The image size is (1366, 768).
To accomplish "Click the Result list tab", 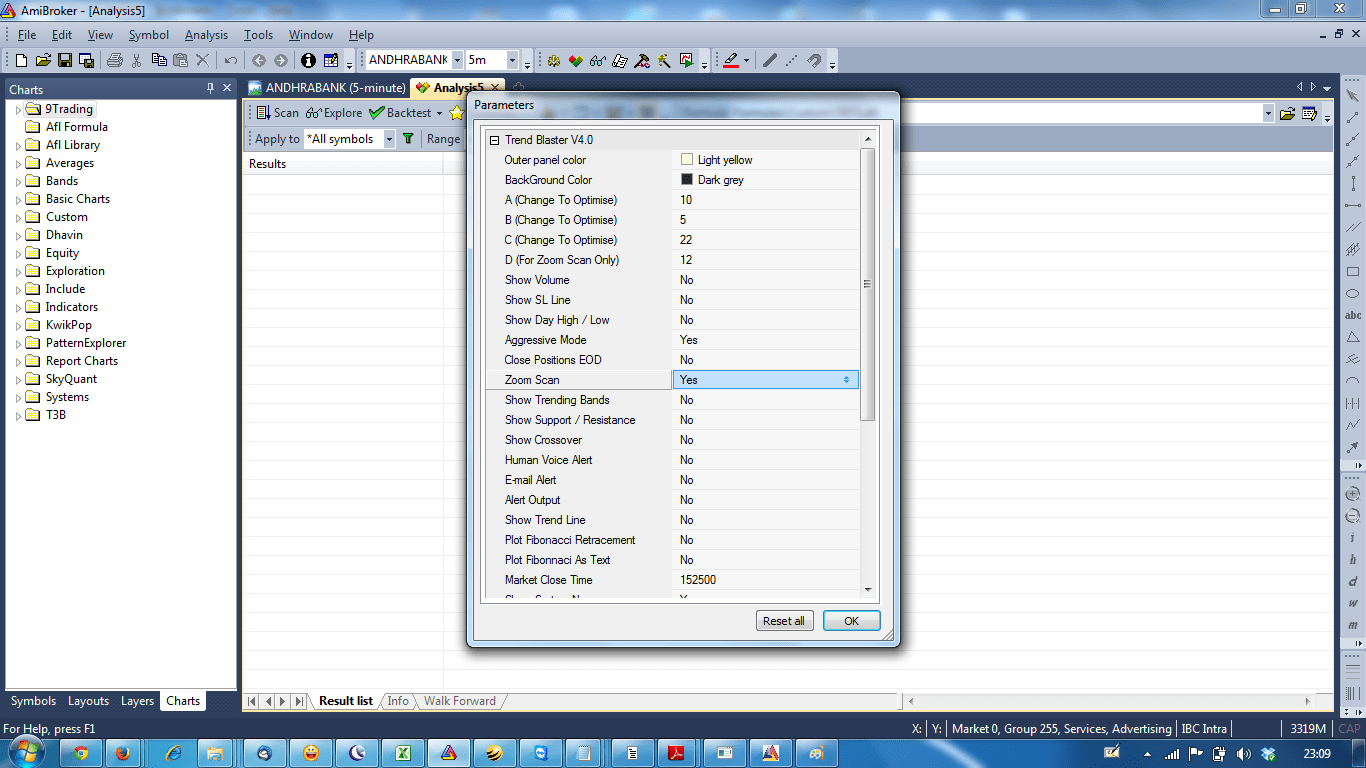I will (346, 701).
